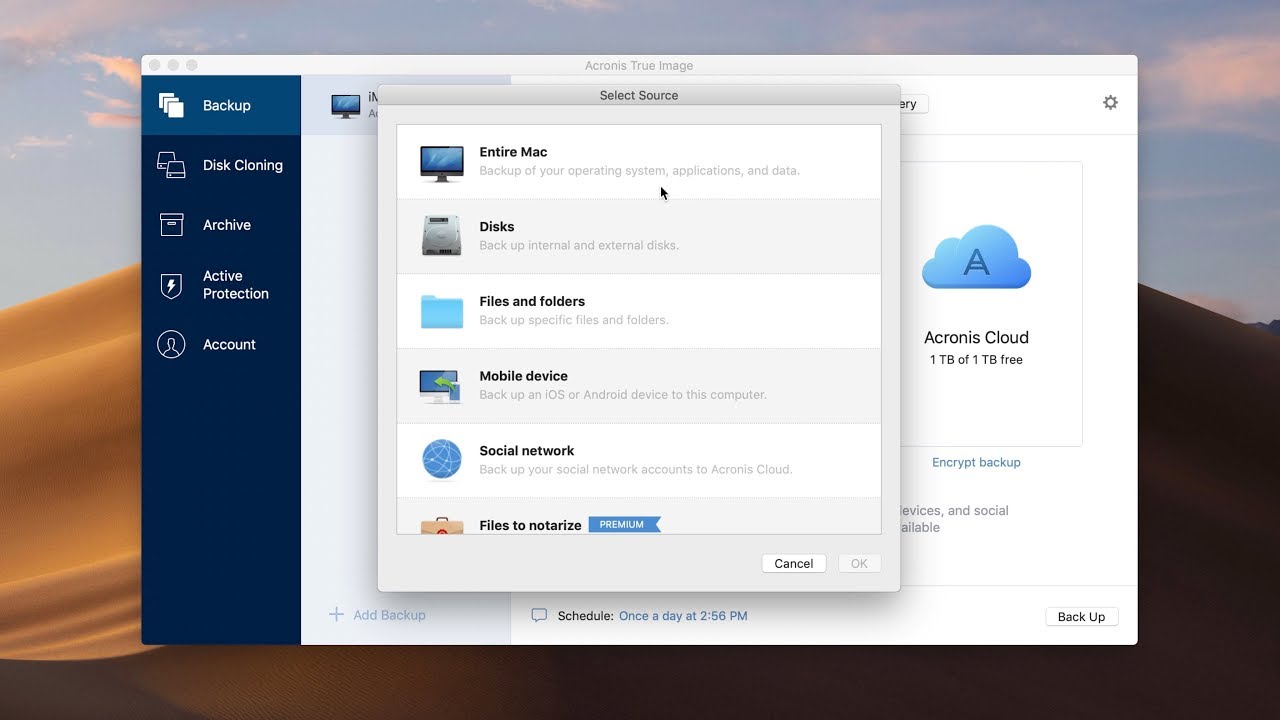Click the Acronis Cloud destination icon

(x=976, y=257)
